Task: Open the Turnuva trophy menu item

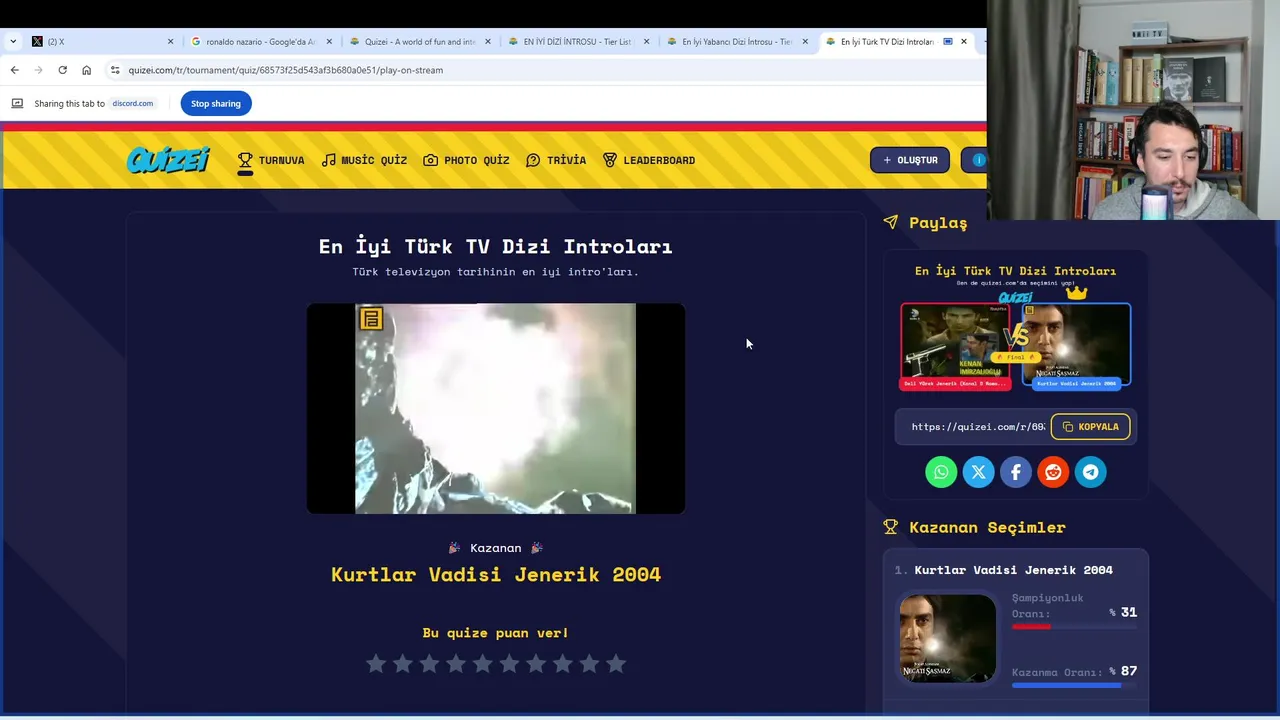Action: 270,160
